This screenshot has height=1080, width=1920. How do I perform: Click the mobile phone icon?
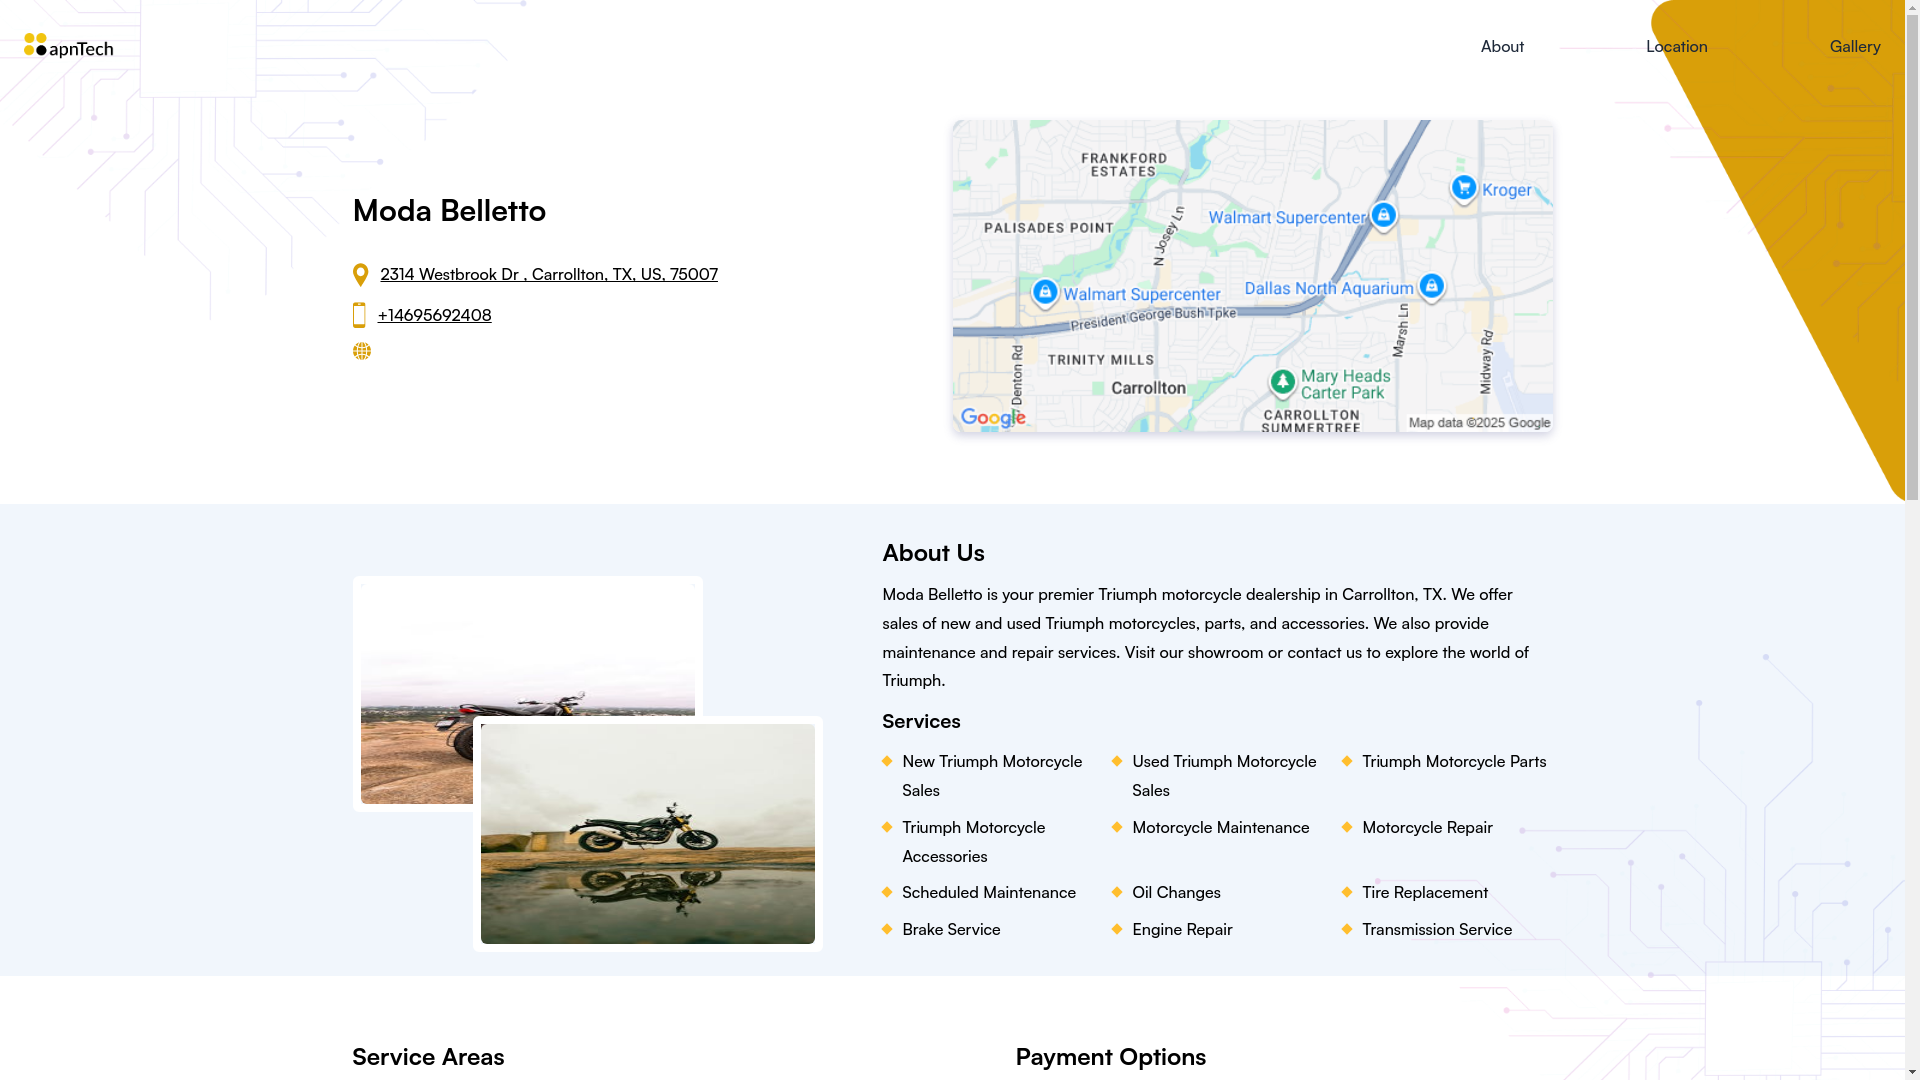(x=359, y=315)
